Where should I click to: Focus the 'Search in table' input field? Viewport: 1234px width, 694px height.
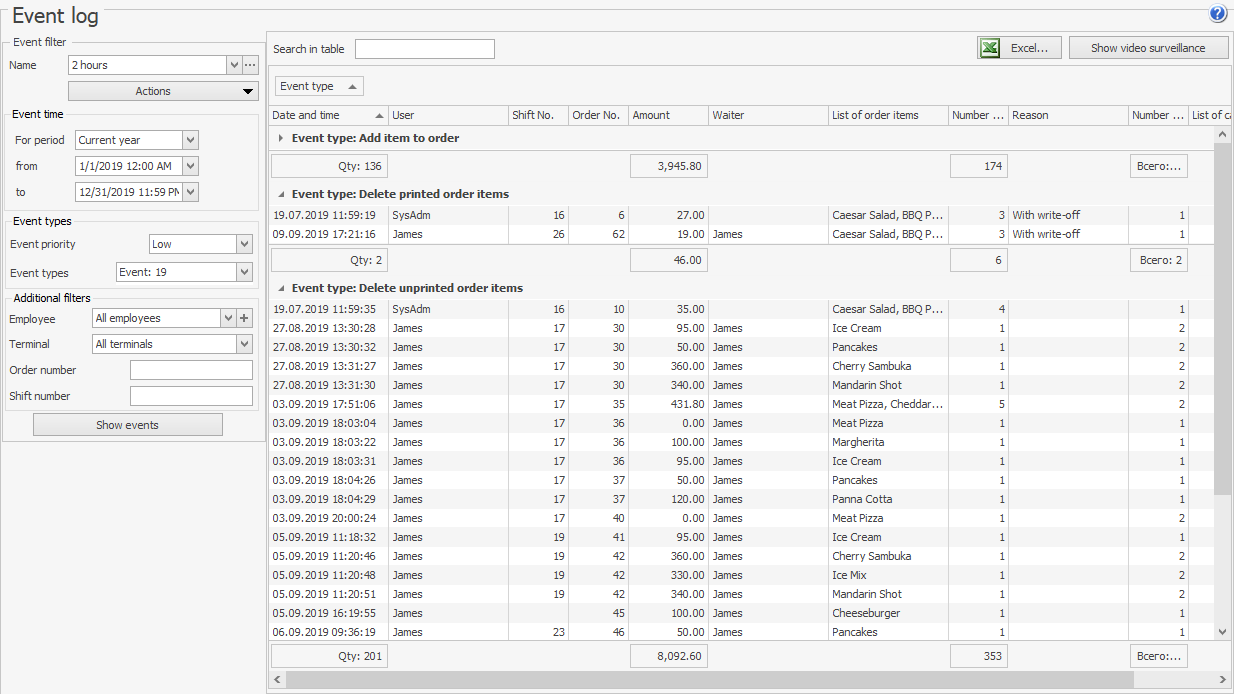coord(424,49)
